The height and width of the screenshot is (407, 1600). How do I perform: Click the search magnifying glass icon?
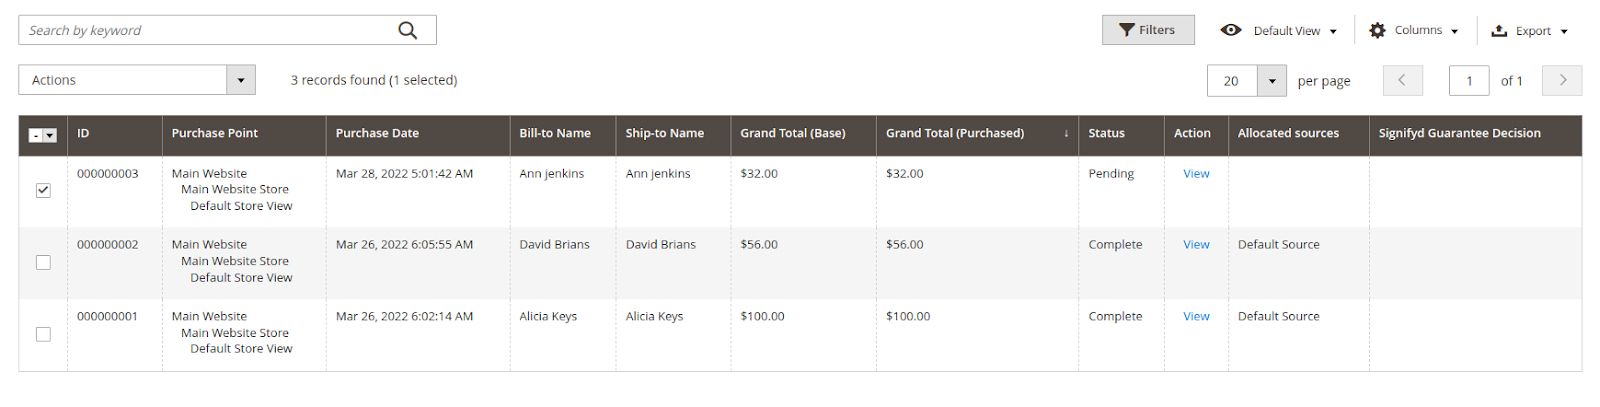click(x=407, y=30)
